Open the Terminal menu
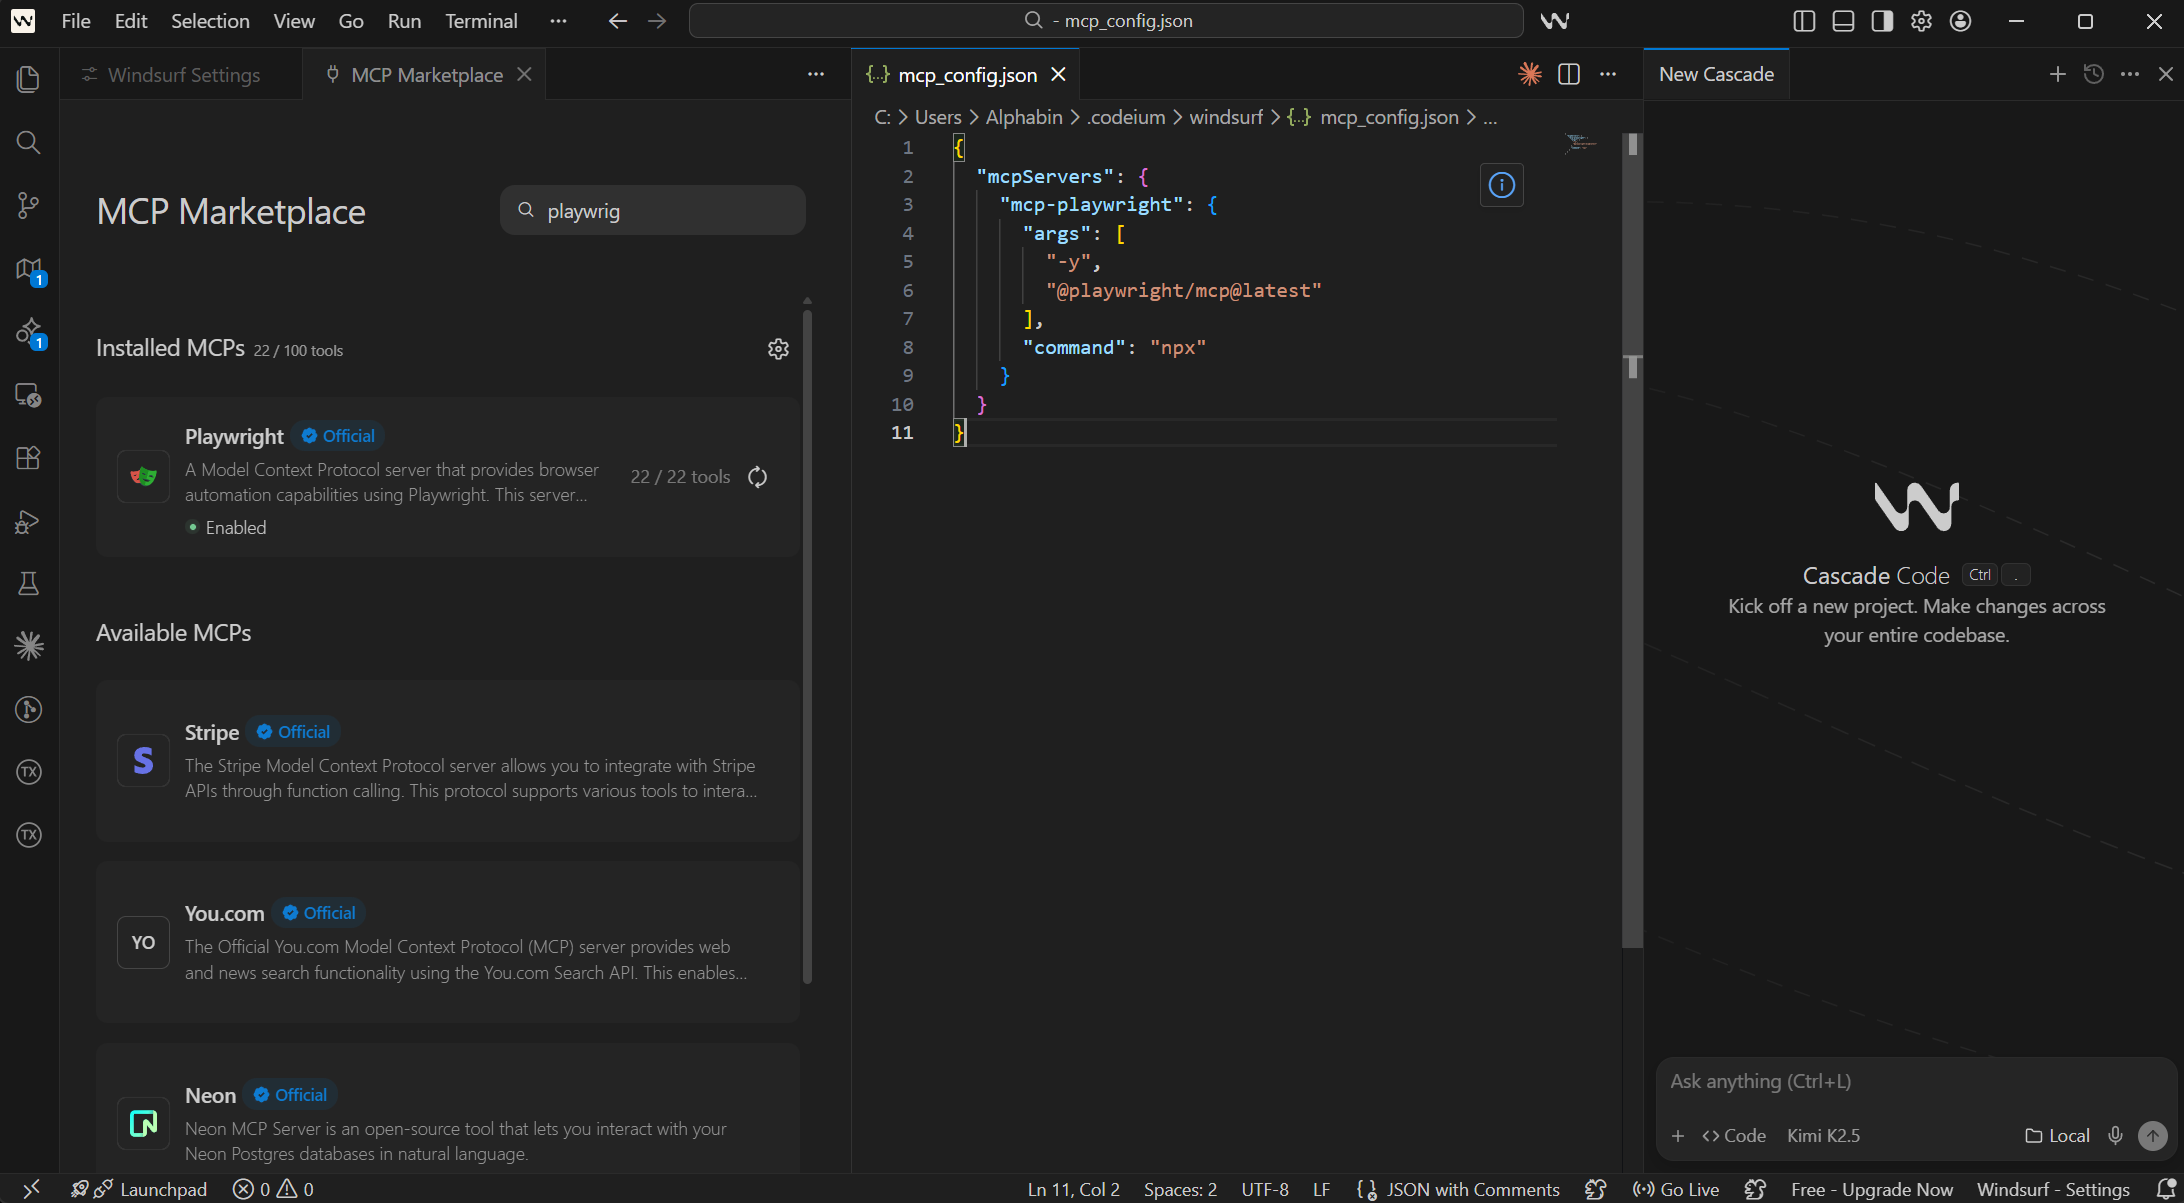Screen dimensions: 2184x1203 [x=481, y=21]
